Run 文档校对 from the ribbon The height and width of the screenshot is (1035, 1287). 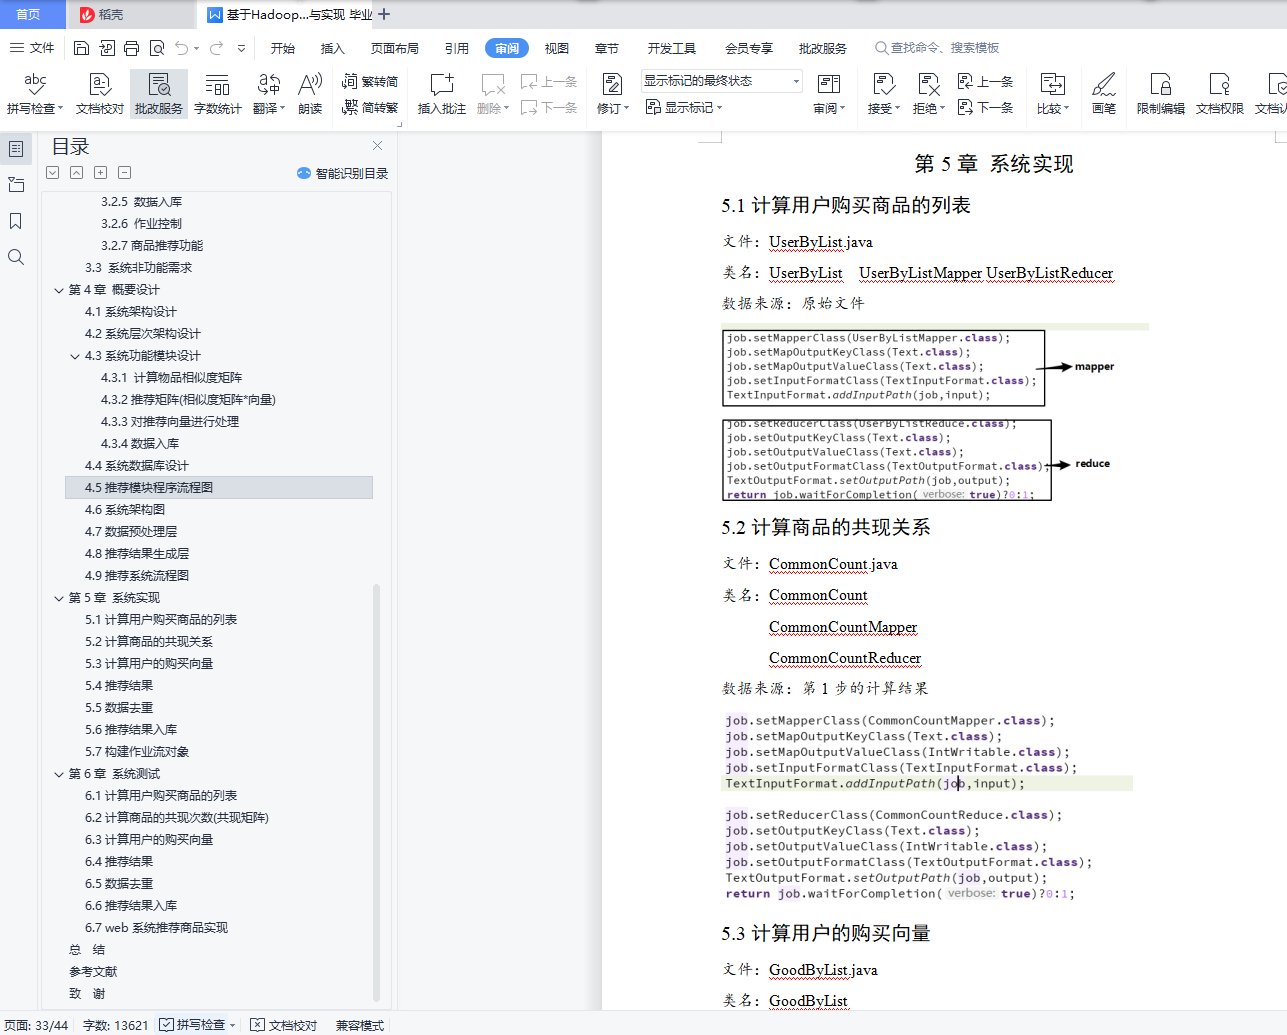(x=100, y=93)
